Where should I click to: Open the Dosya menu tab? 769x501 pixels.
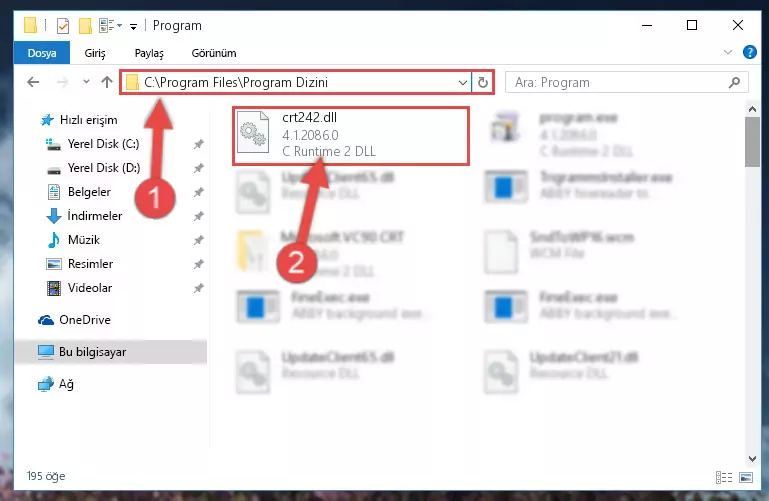click(42, 53)
